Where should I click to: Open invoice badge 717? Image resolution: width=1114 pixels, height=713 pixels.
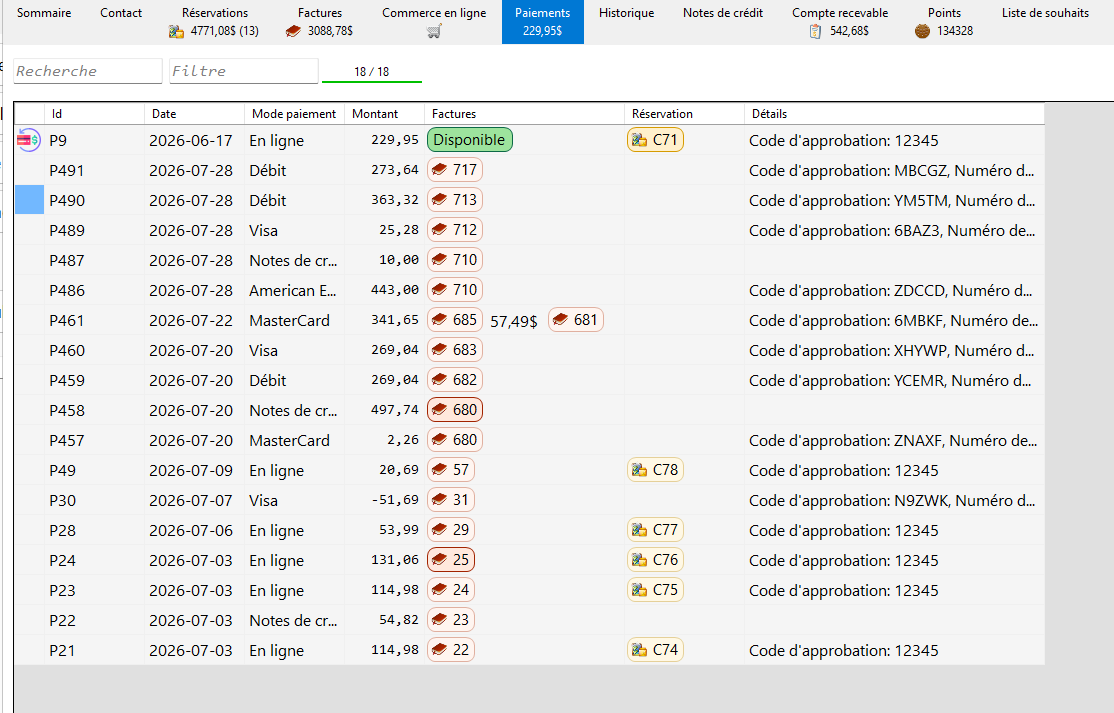(455, 170)
